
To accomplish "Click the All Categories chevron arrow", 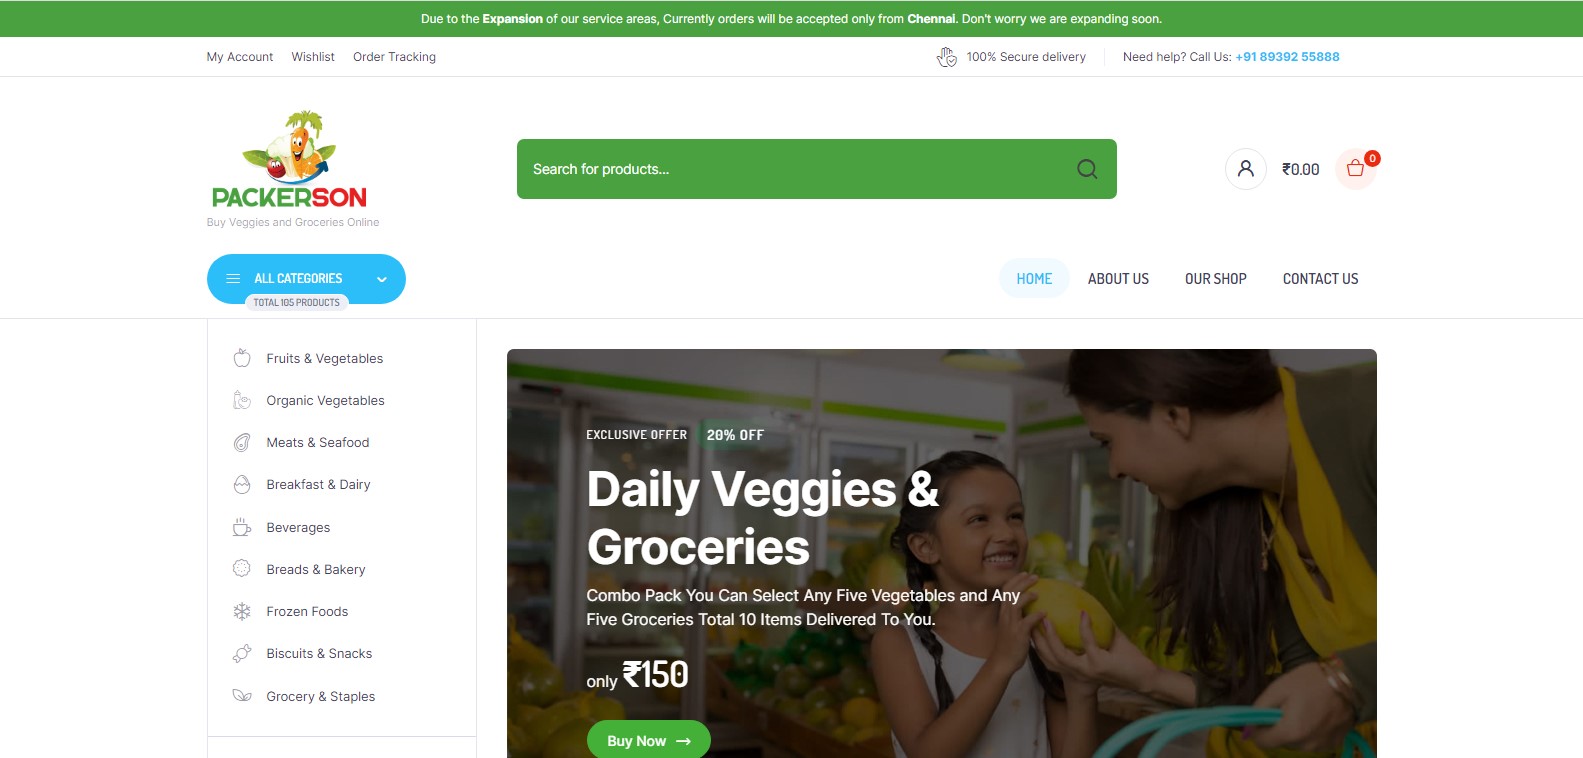I will click(381, 279).
